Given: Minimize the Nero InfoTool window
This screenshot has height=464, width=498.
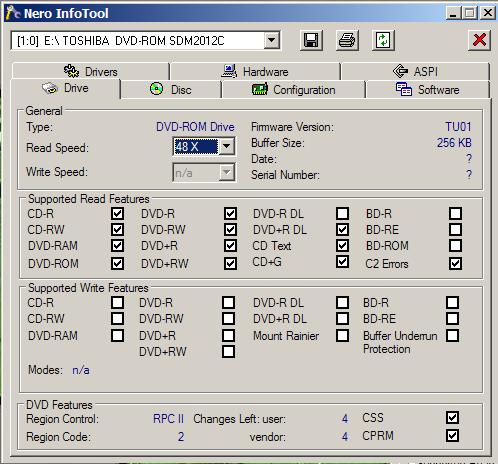Looking at the screenshot, I should point(453,13).
